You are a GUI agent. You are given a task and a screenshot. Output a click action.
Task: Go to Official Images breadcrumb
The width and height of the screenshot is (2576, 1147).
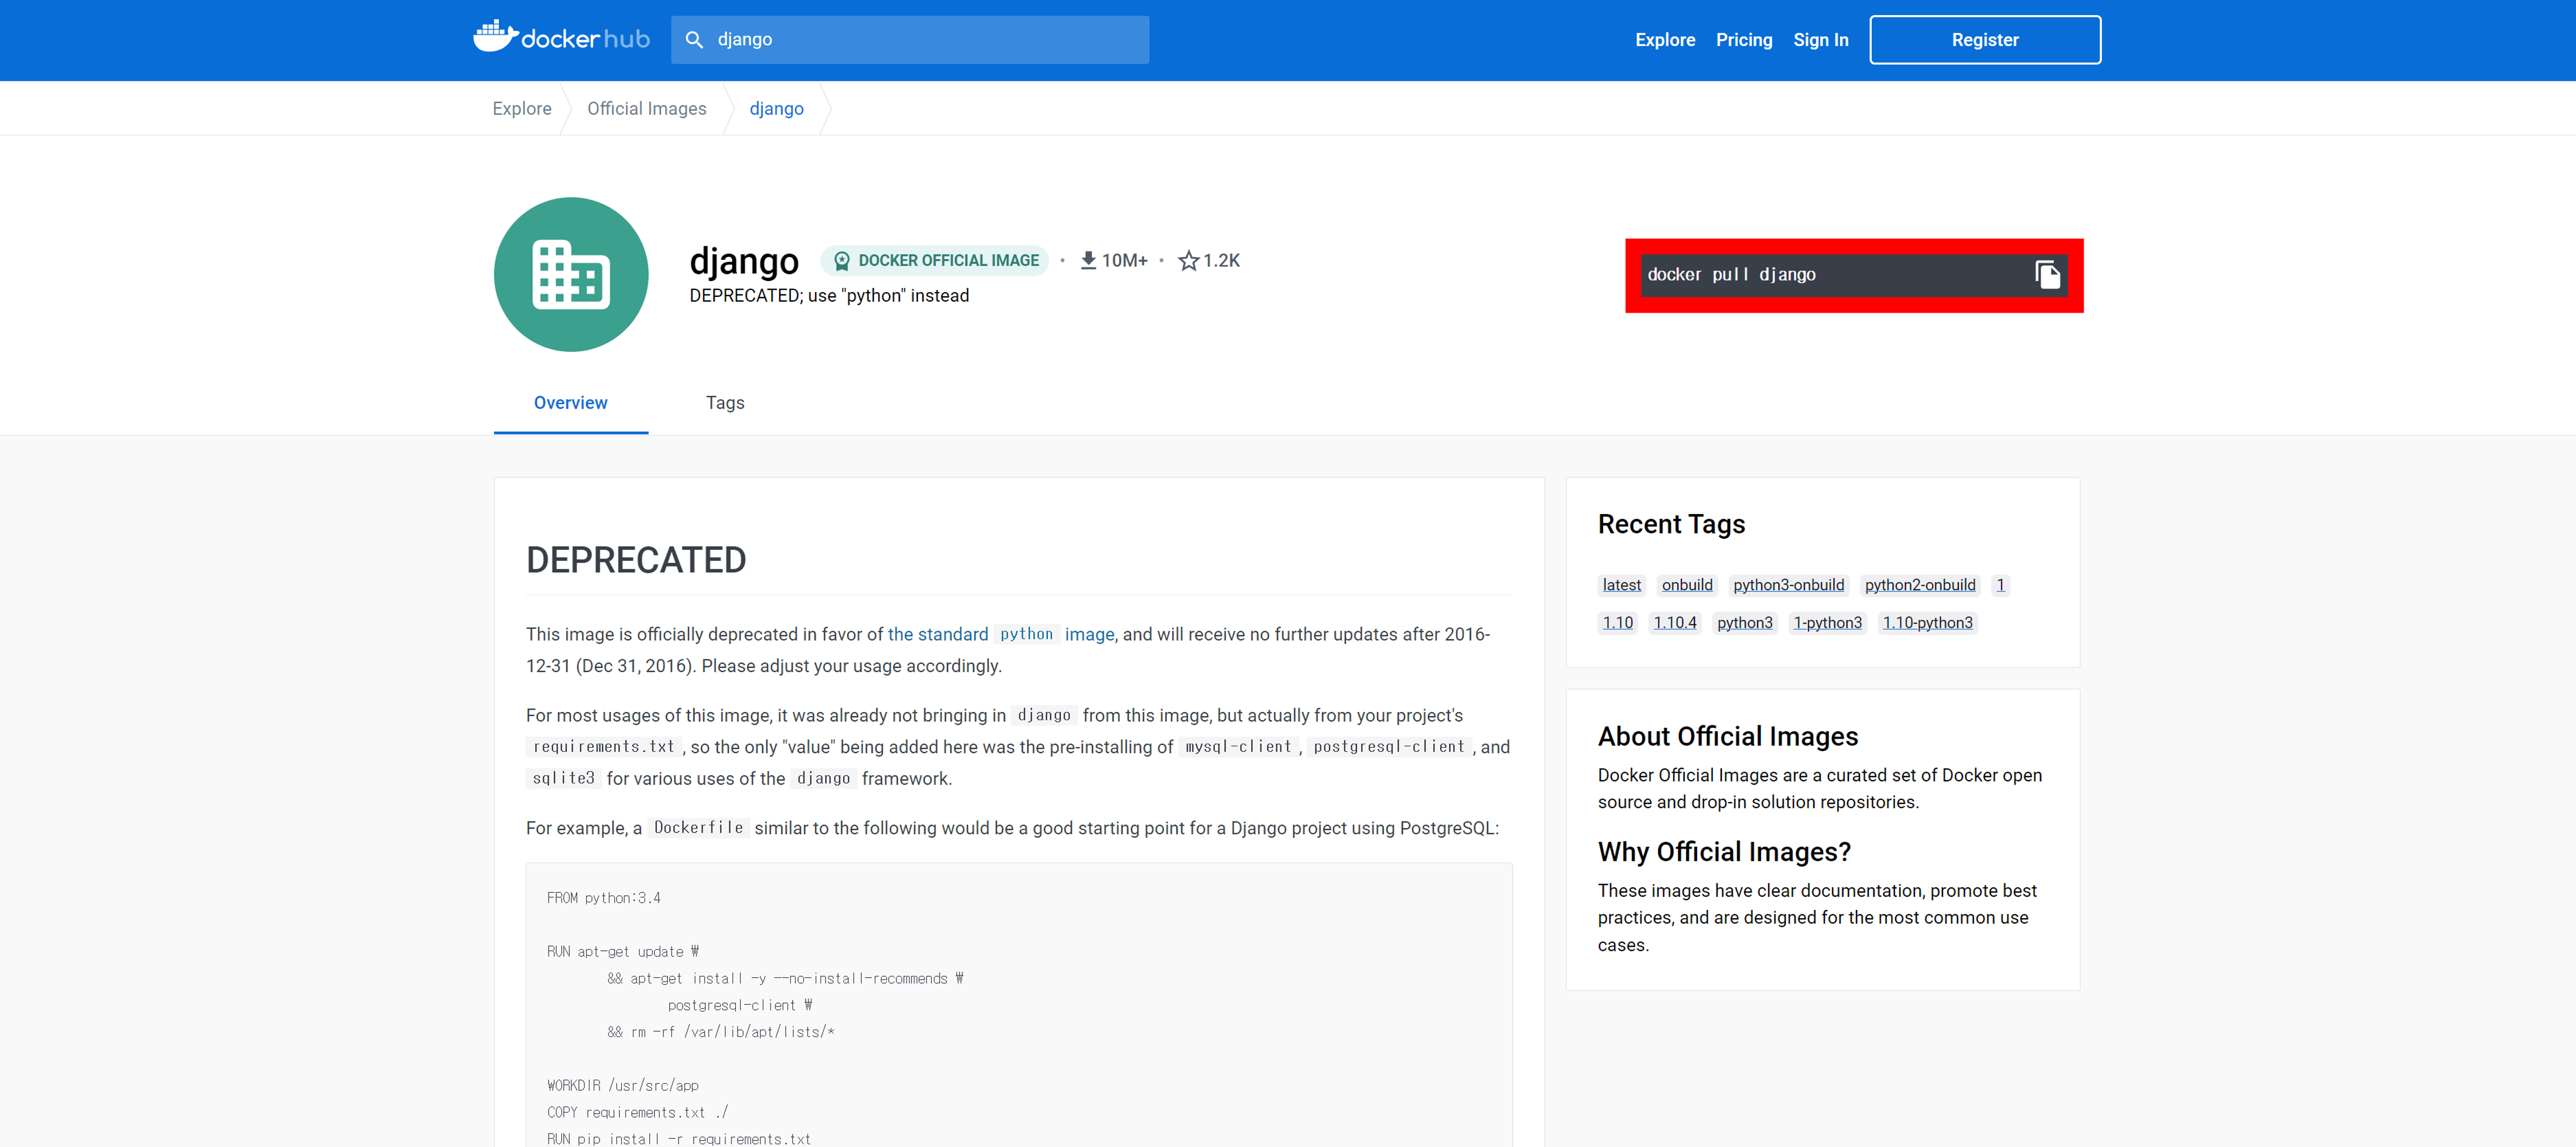tap(647, 109)
